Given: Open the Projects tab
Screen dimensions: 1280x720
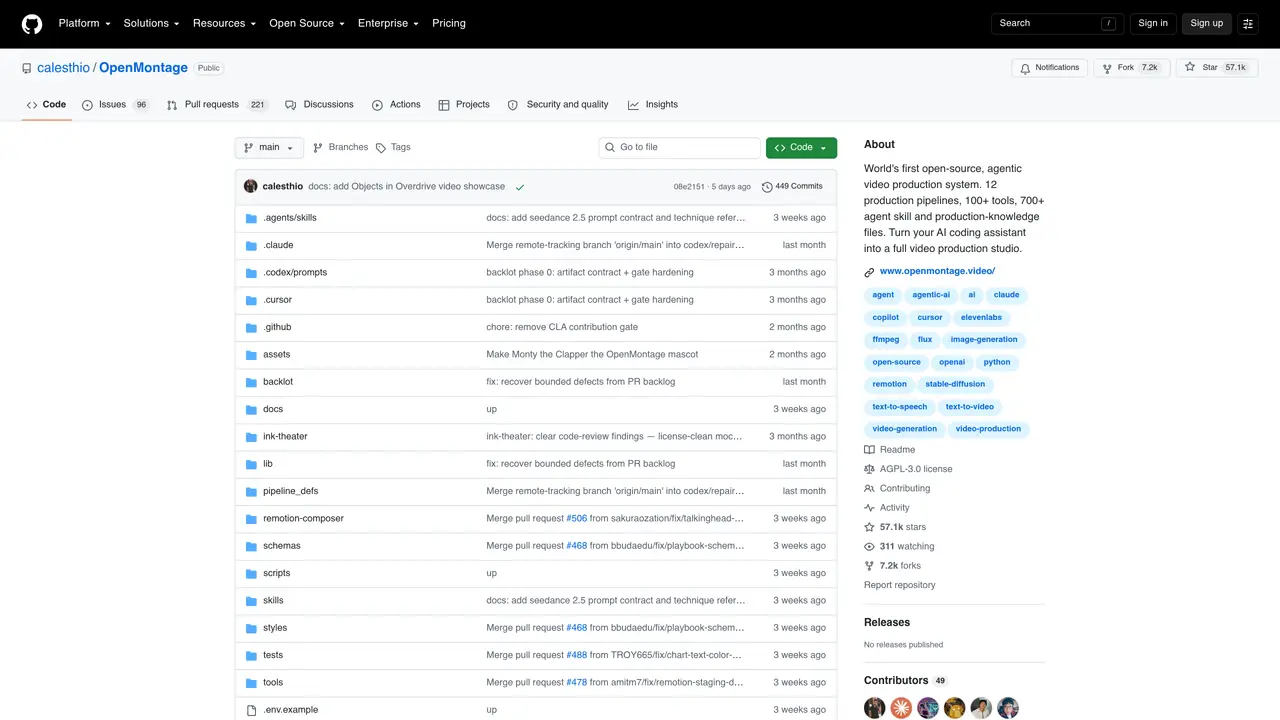Looking at the screenshot, I should [x=465, y=104].
